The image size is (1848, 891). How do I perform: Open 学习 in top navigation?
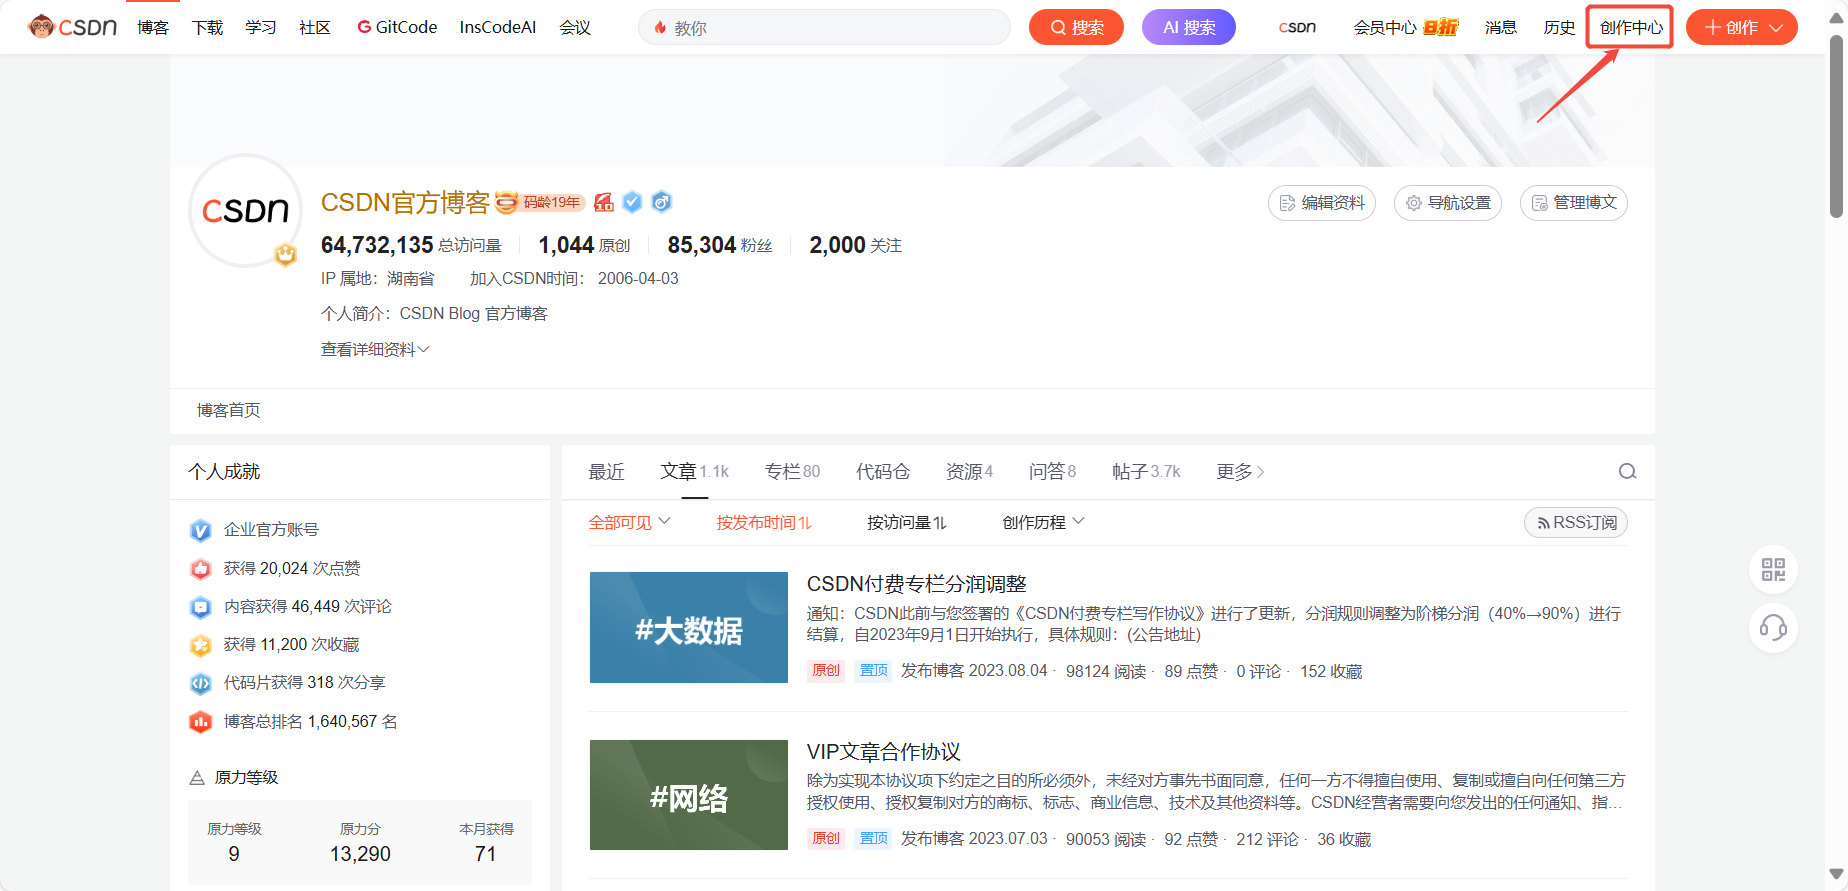pyautogui.click(x=261, y=27)
